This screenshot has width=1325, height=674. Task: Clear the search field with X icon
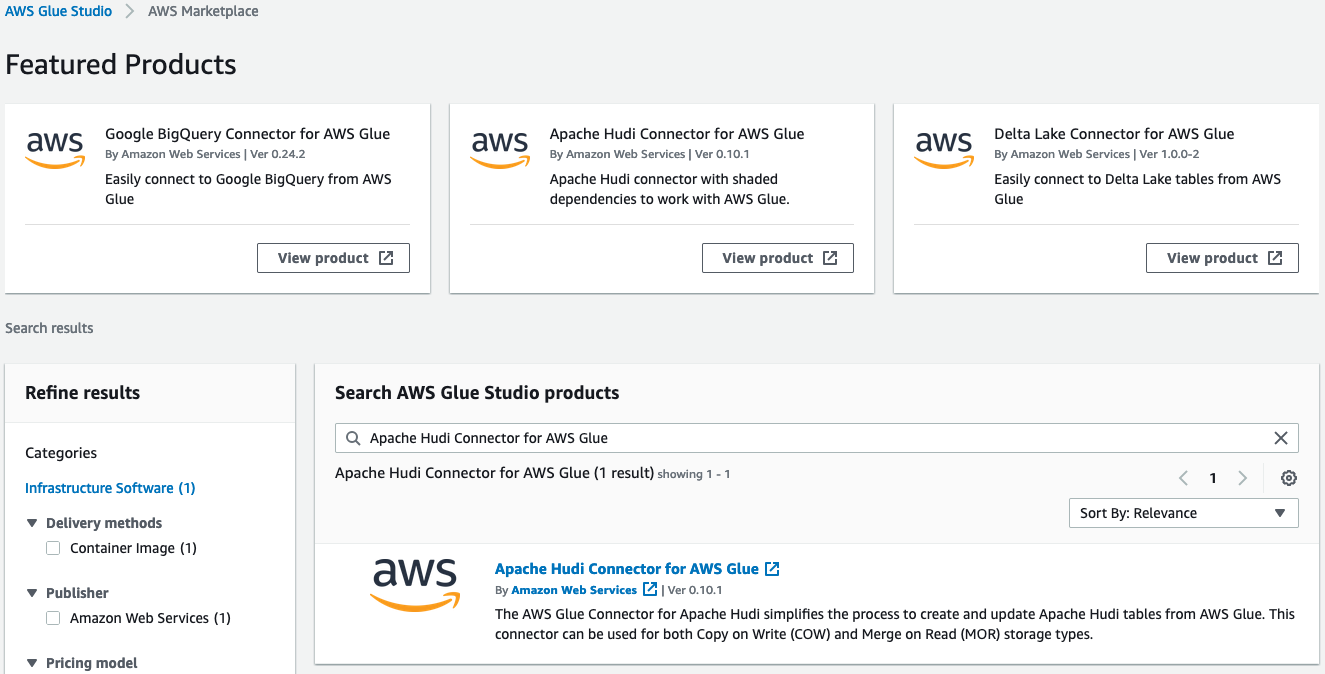(x=1280, y=438)
